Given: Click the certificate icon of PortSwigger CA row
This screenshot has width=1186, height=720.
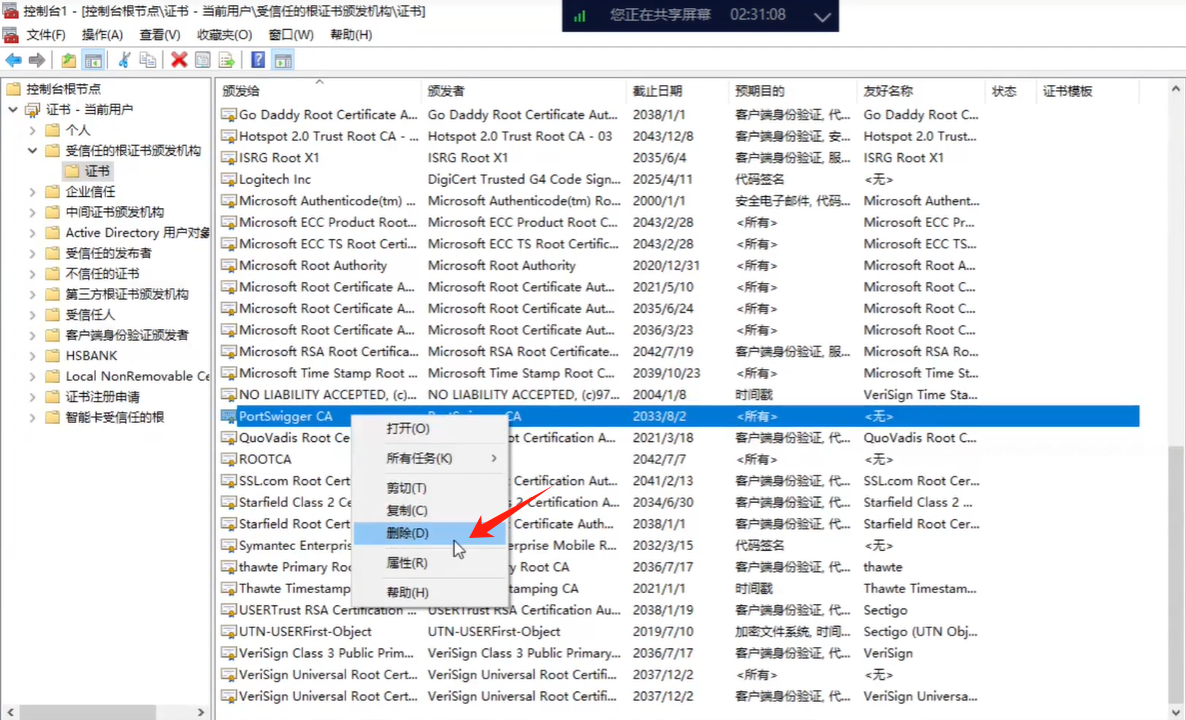Looking at the screenshot, I should [x=228, y=417].
